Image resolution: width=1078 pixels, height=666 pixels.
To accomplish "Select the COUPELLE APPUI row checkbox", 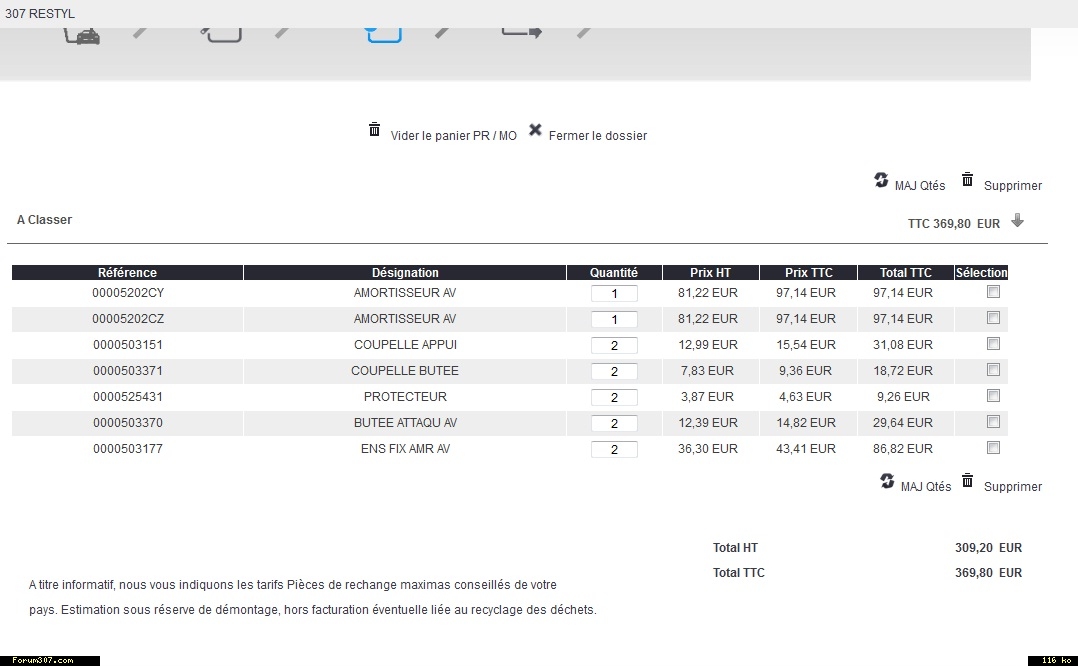I will [x=993, y=344].
